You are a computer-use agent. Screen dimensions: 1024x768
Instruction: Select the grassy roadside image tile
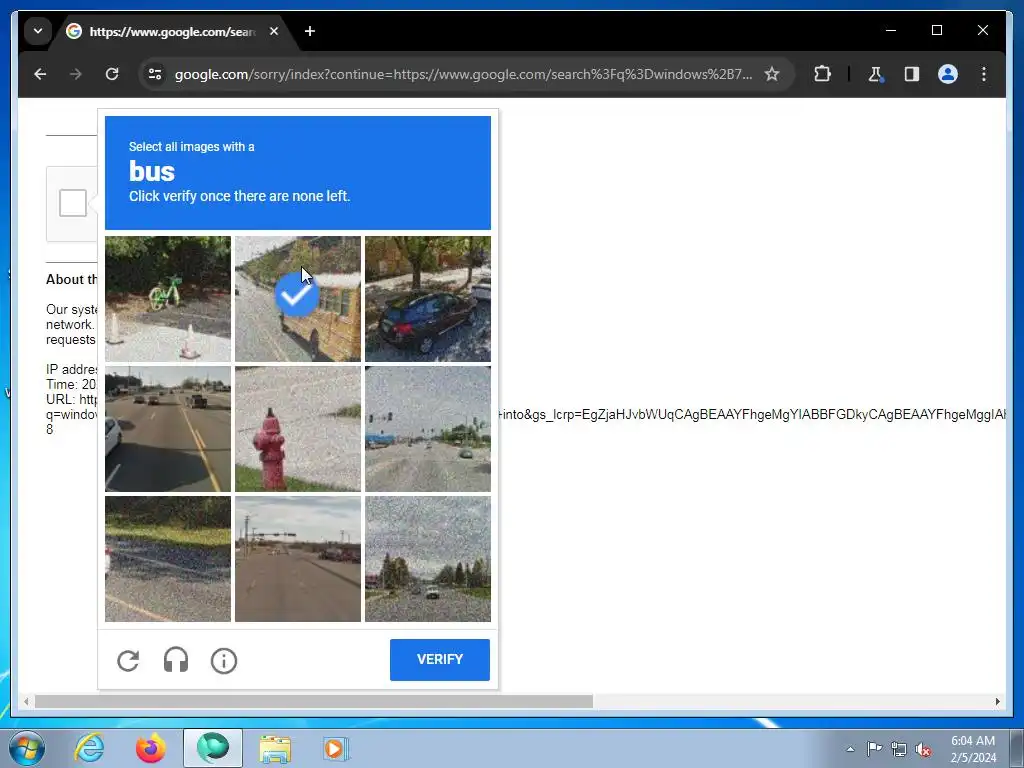coord(168,558)
